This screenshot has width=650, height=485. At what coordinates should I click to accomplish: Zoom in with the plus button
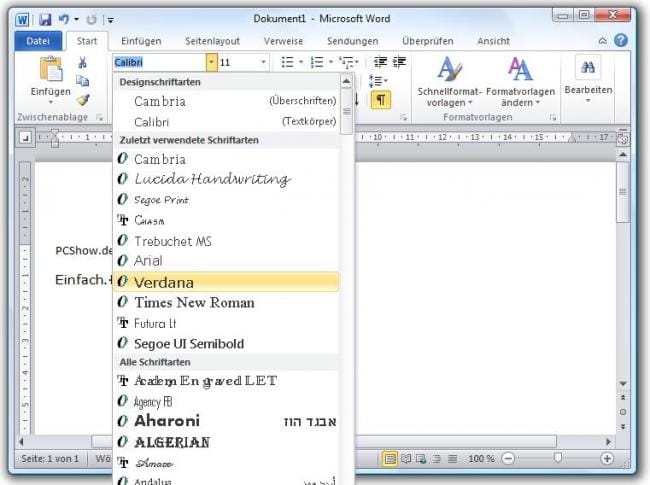(607, 458)
